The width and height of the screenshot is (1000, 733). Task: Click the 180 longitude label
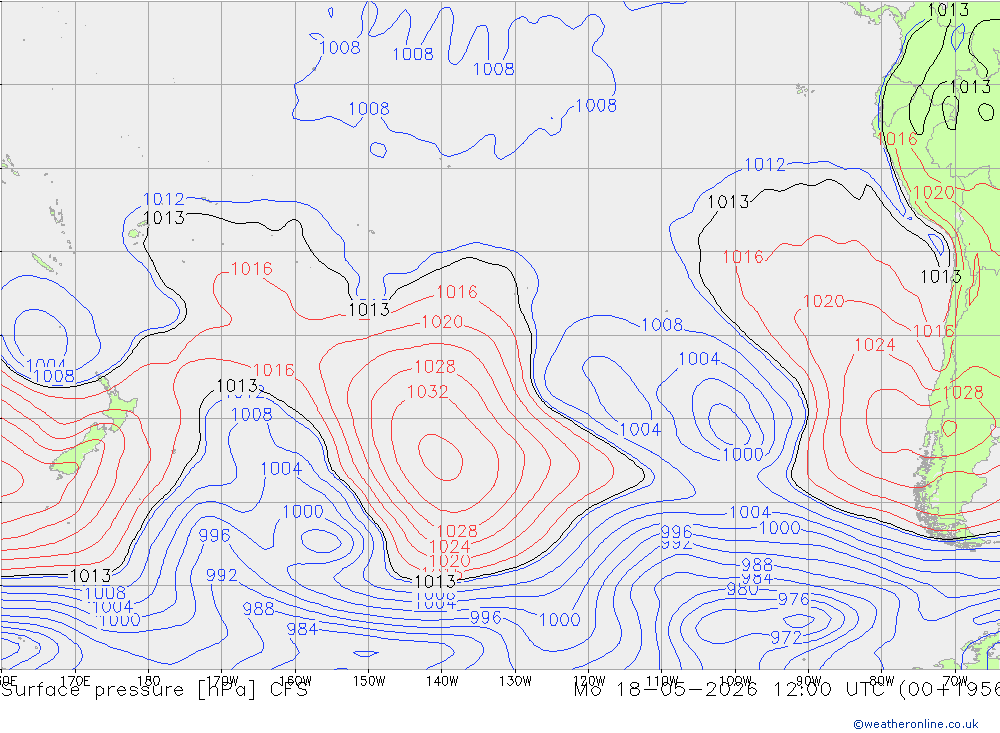coord(149,681)
